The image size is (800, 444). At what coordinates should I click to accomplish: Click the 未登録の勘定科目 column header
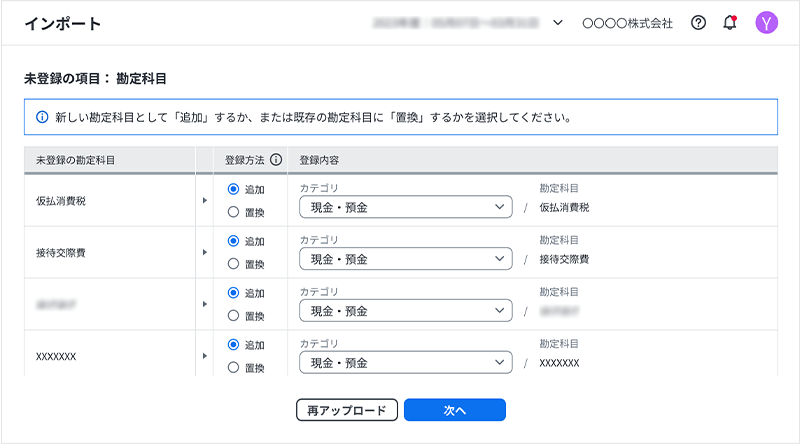[x=74, y=160]
